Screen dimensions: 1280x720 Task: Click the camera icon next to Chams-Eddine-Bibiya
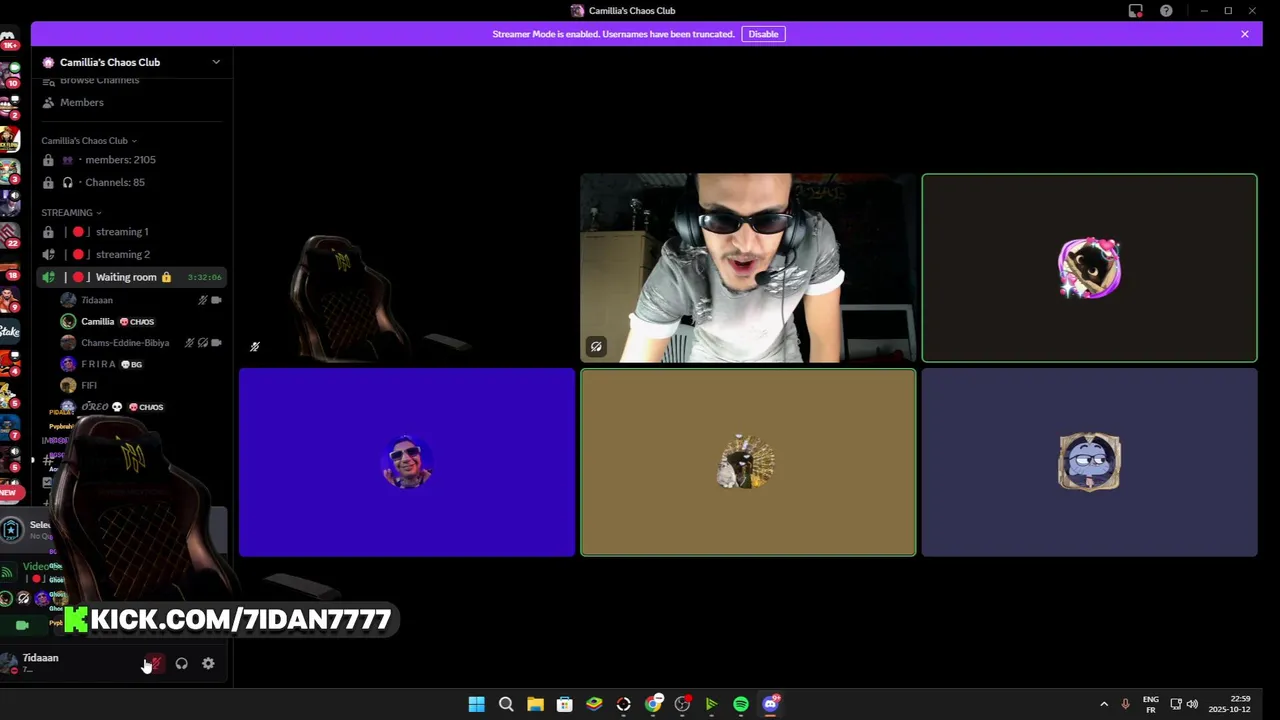click(x=216, y=343)
